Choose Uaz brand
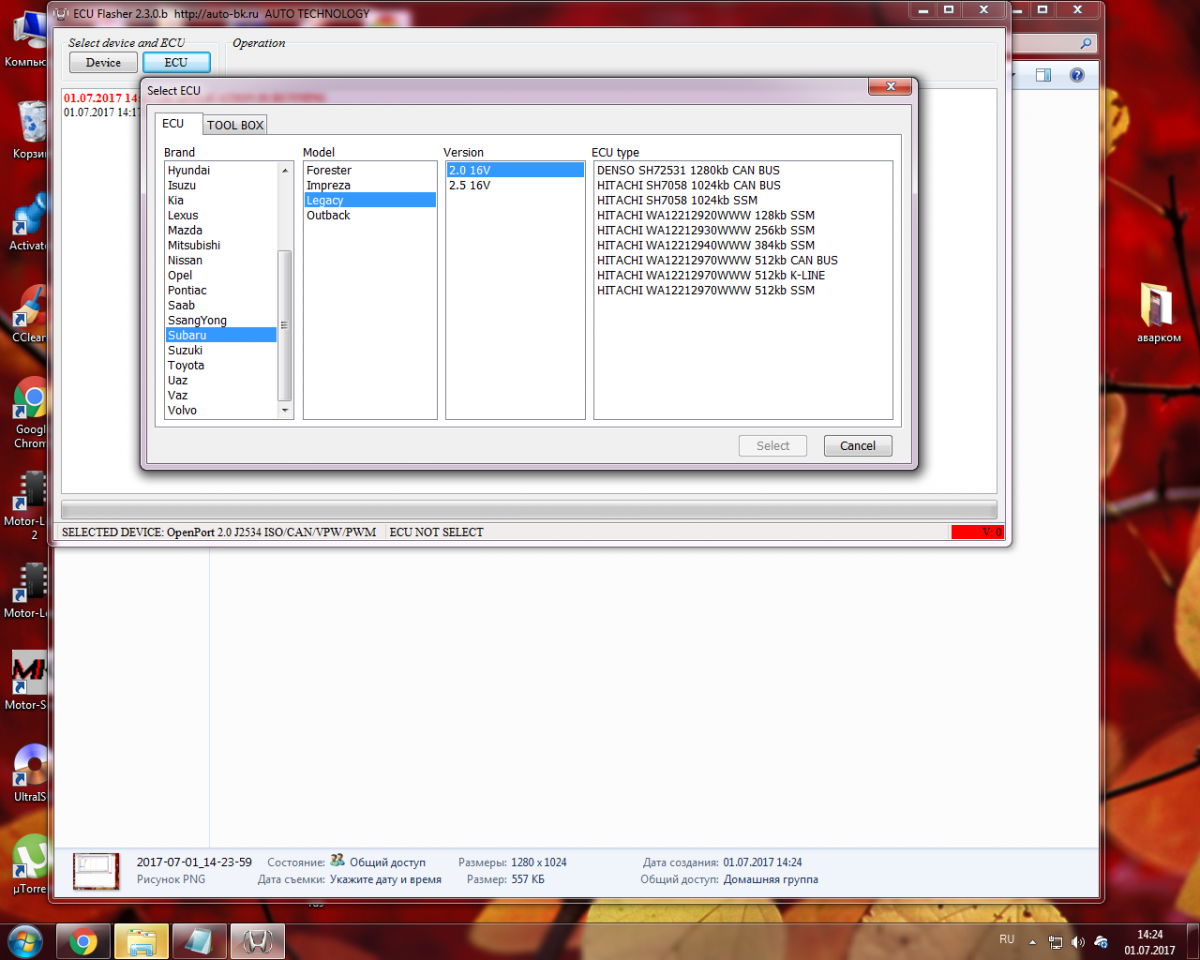The width and height of the screenshot is (1200, 960). click(x=220, y=380)
